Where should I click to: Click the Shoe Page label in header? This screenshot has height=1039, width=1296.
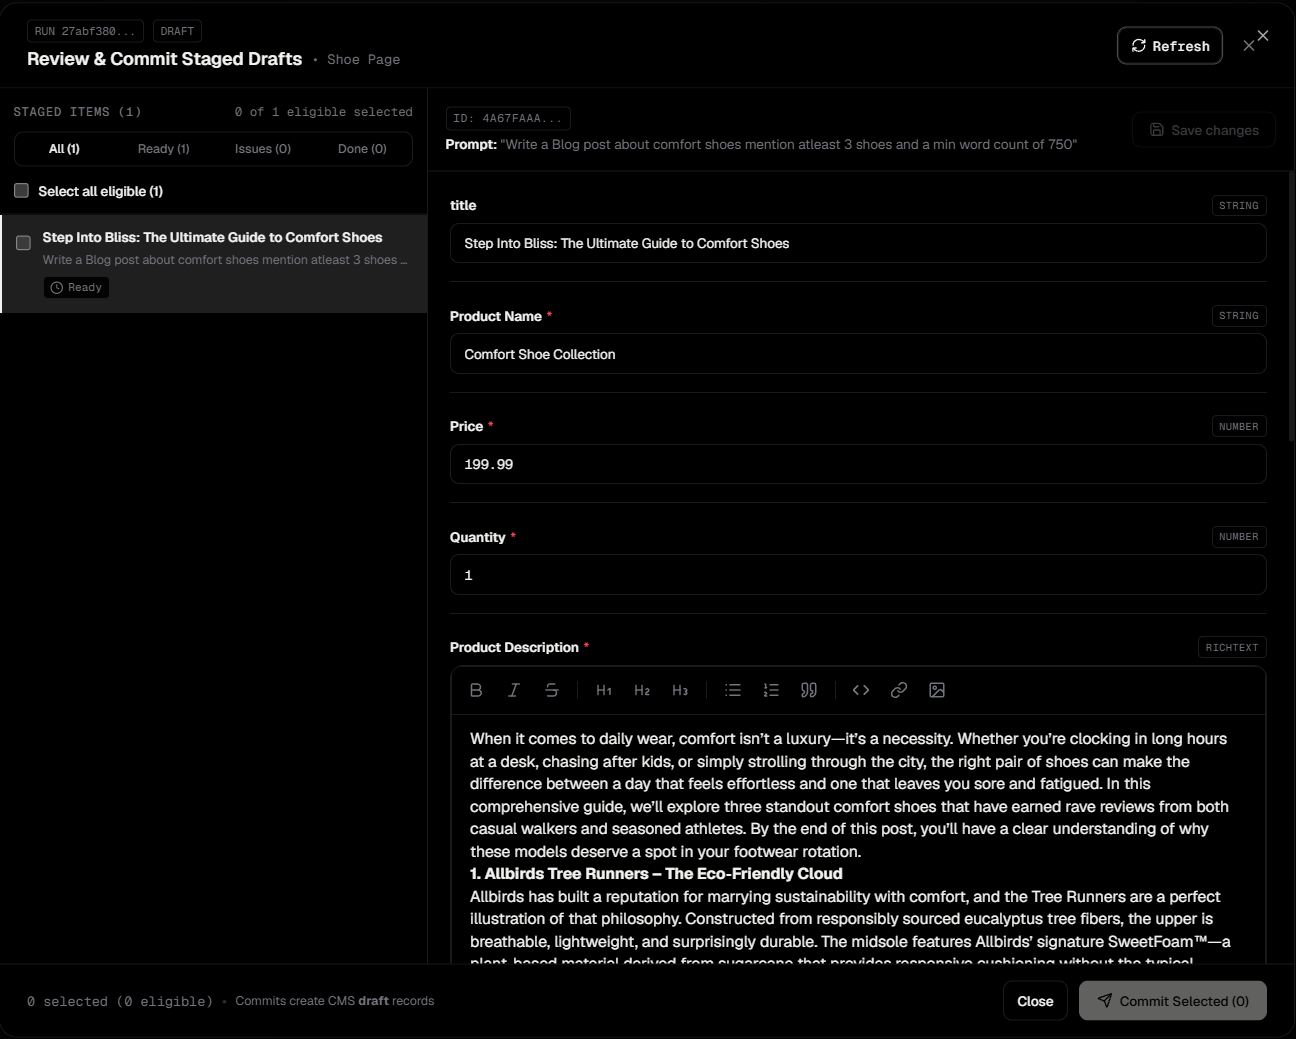point(363,60)
